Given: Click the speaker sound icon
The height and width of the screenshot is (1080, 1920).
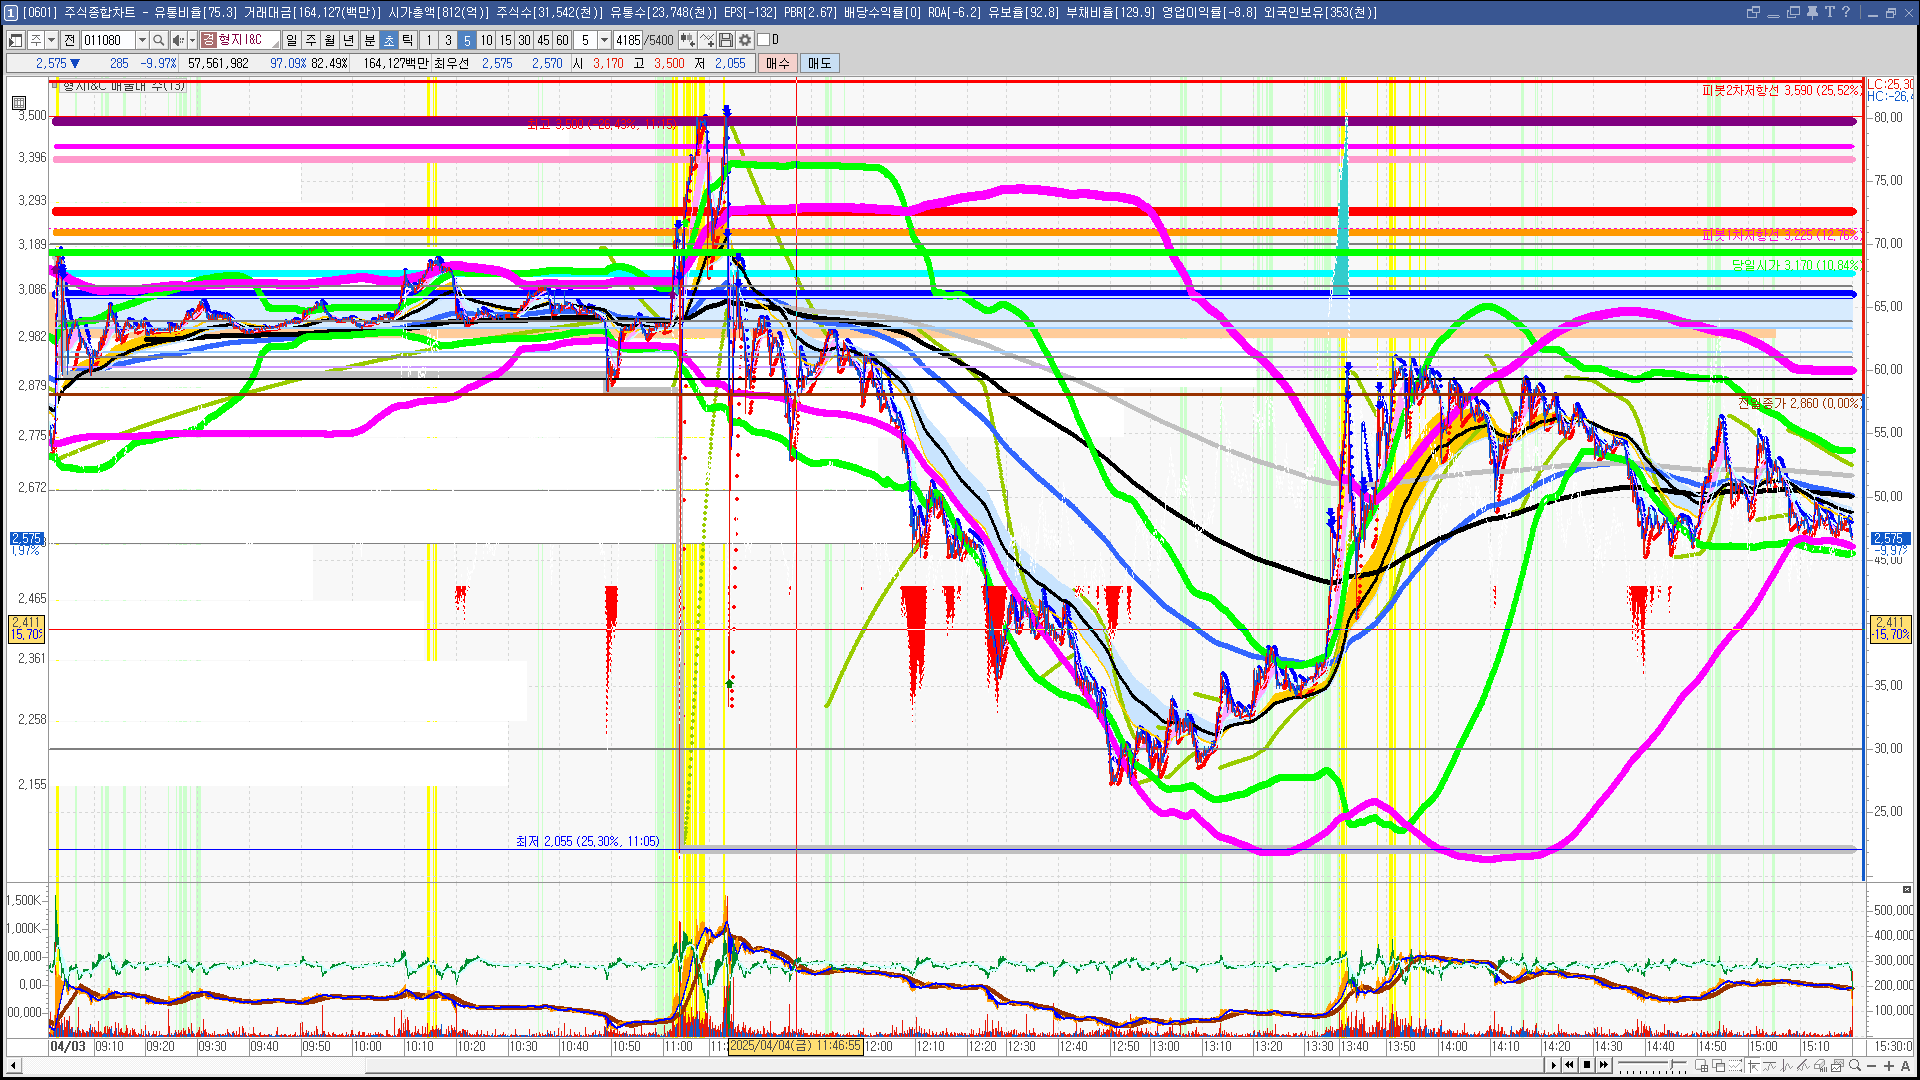Looking at the screenshot, I should (x=177, y=40).
